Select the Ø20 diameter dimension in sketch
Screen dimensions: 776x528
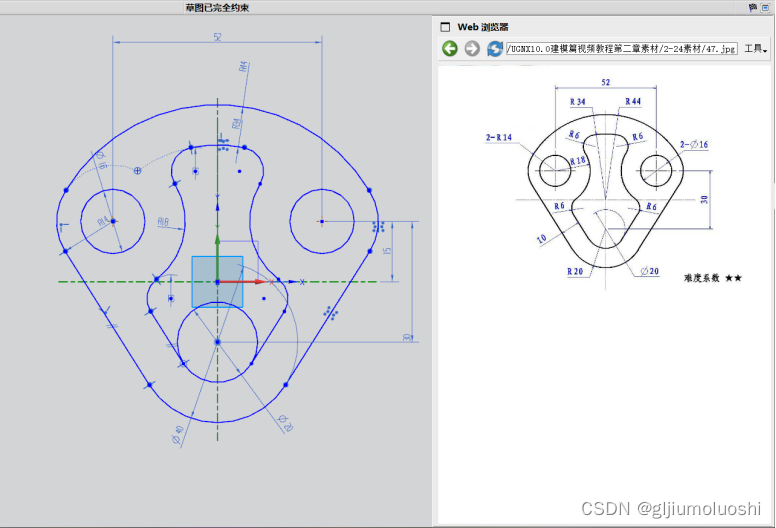coord(286,423)
